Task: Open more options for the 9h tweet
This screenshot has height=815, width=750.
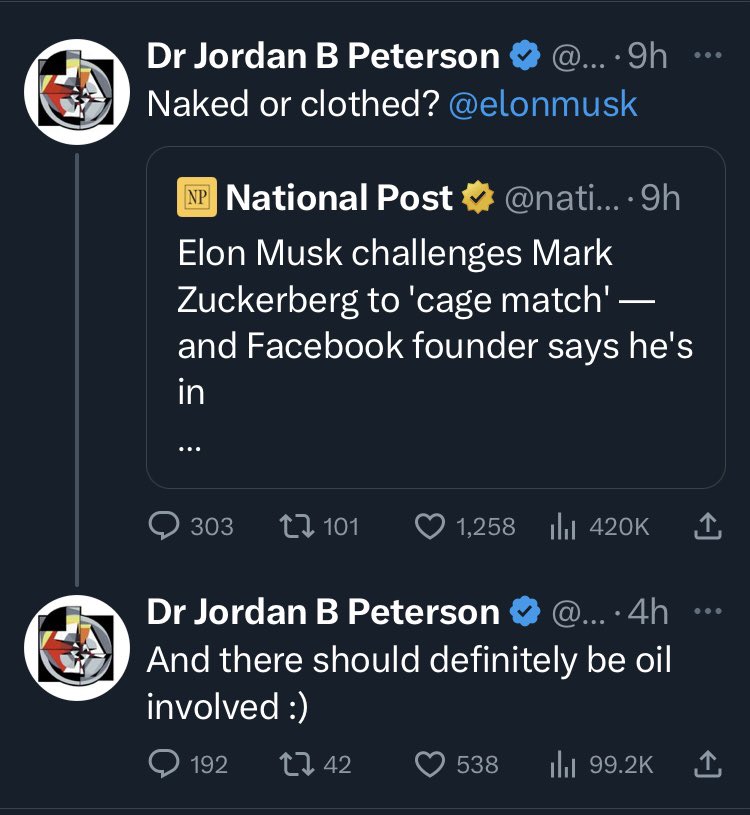Action: pos(708,55)
